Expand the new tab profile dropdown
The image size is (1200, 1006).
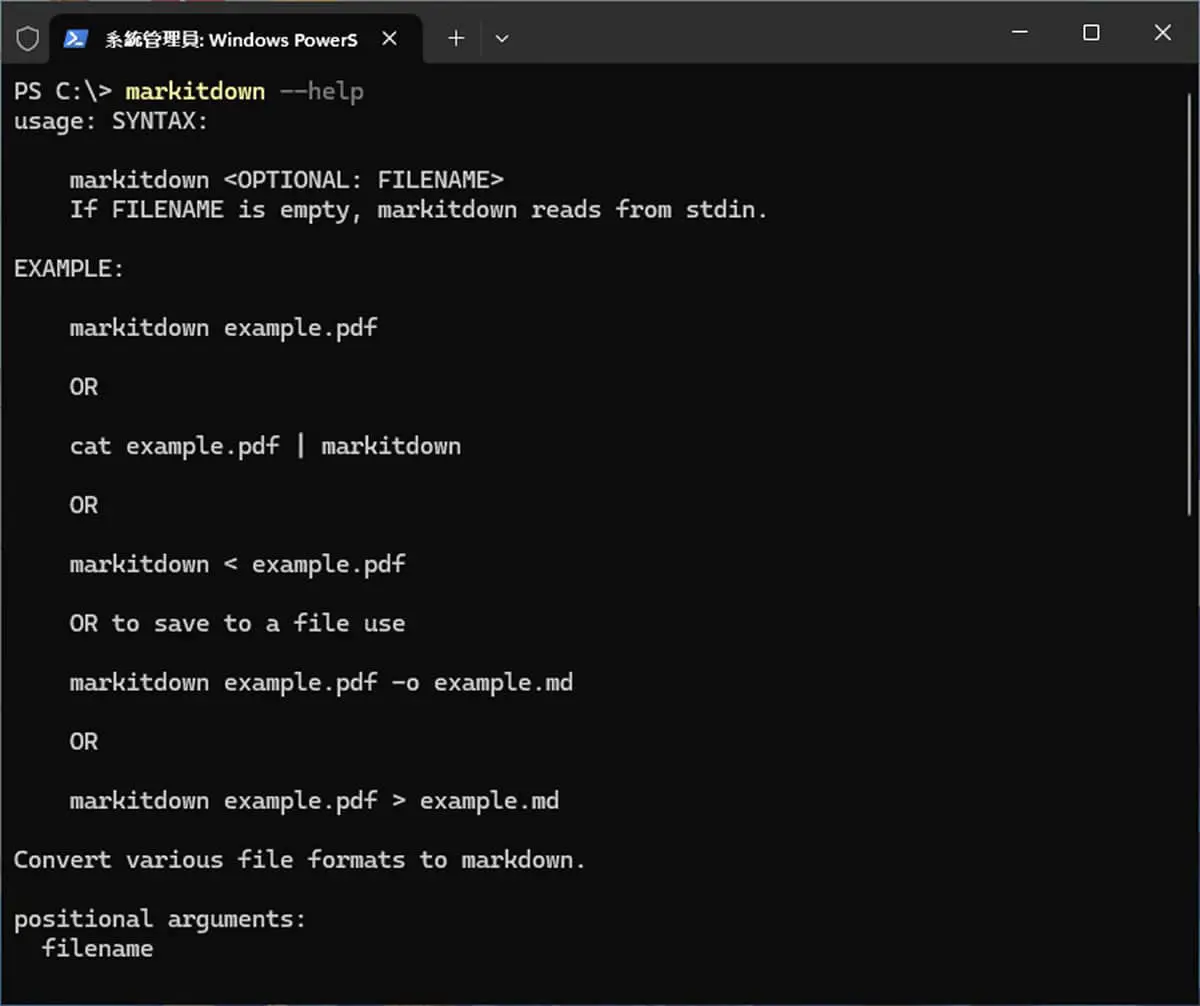502,38
